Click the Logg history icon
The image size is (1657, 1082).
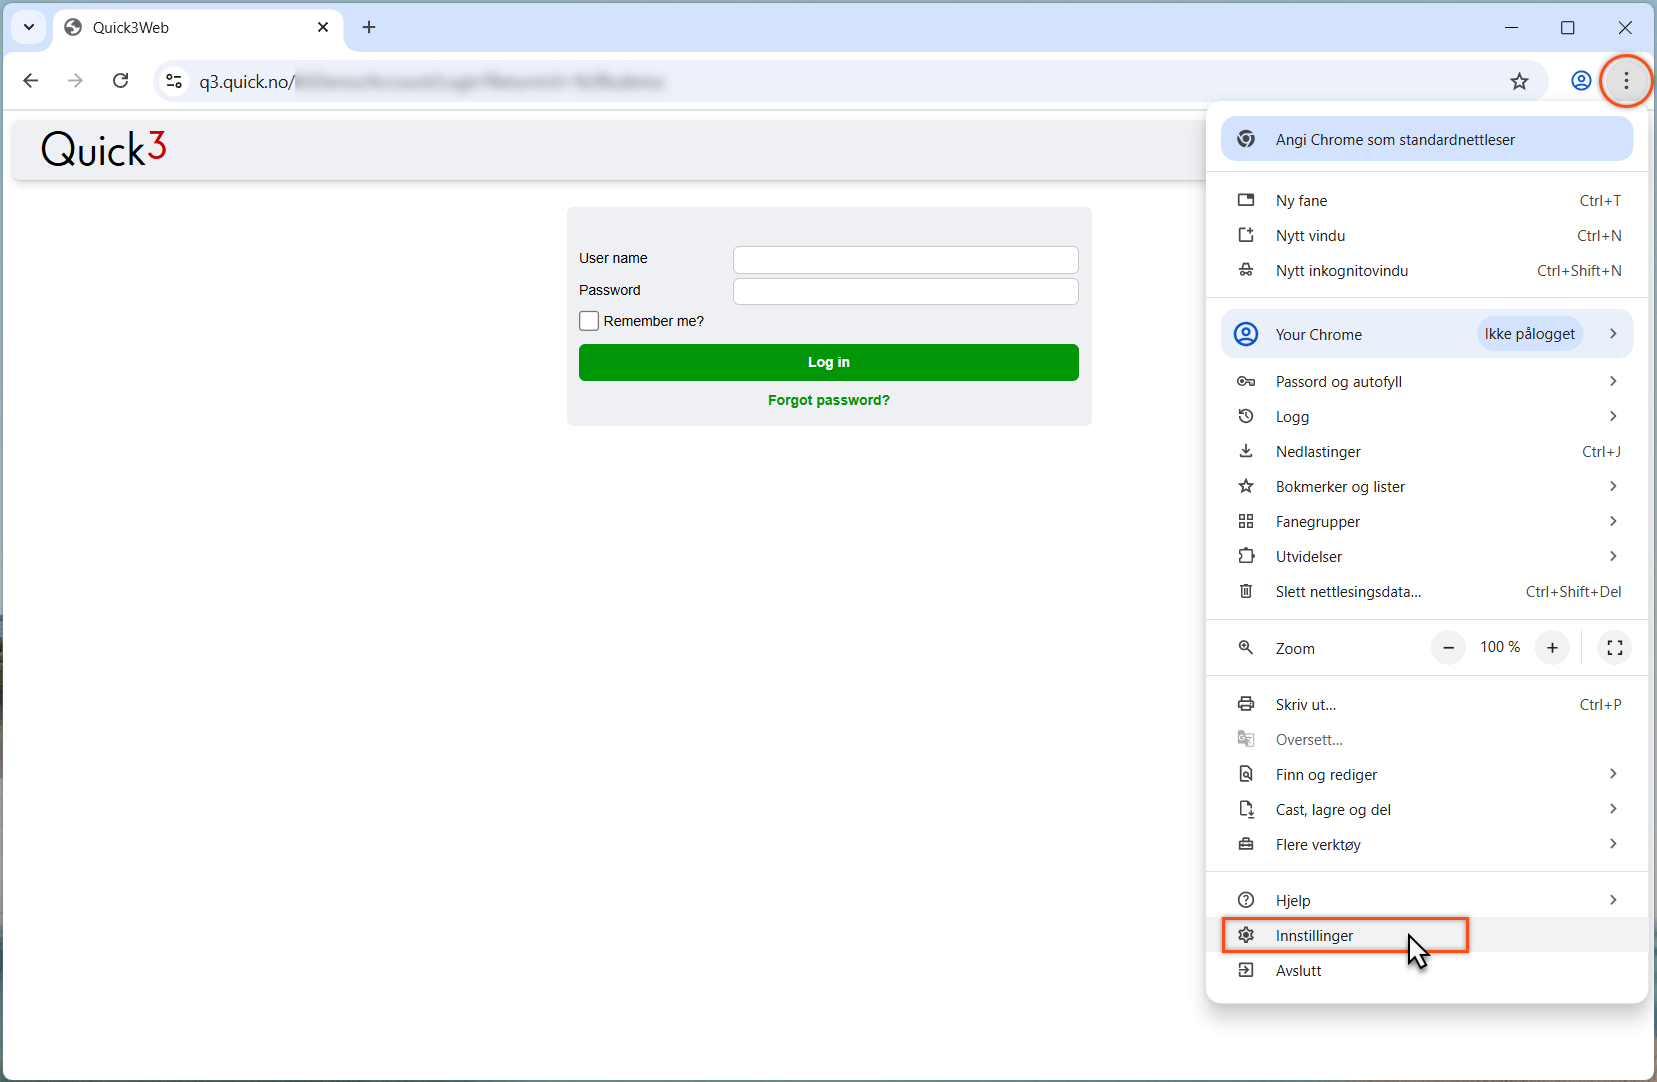coord(1246,416)
